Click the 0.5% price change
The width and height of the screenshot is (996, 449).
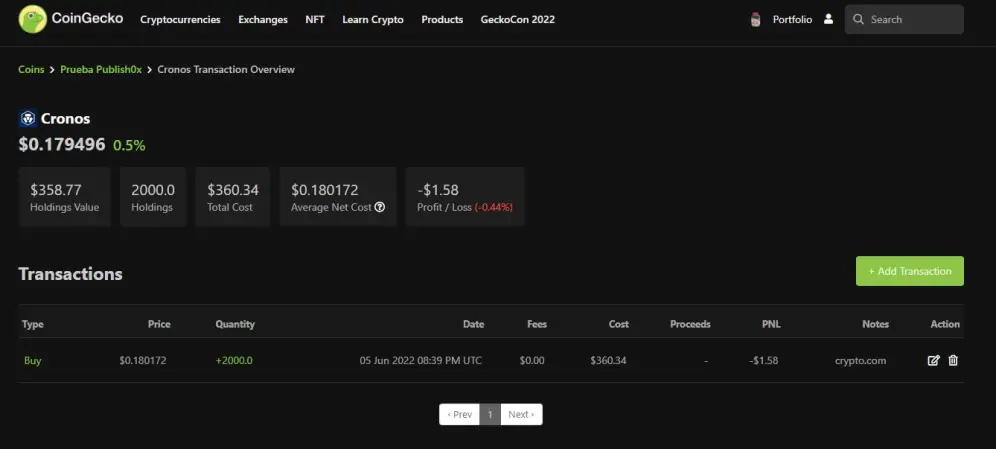point(129,145)
